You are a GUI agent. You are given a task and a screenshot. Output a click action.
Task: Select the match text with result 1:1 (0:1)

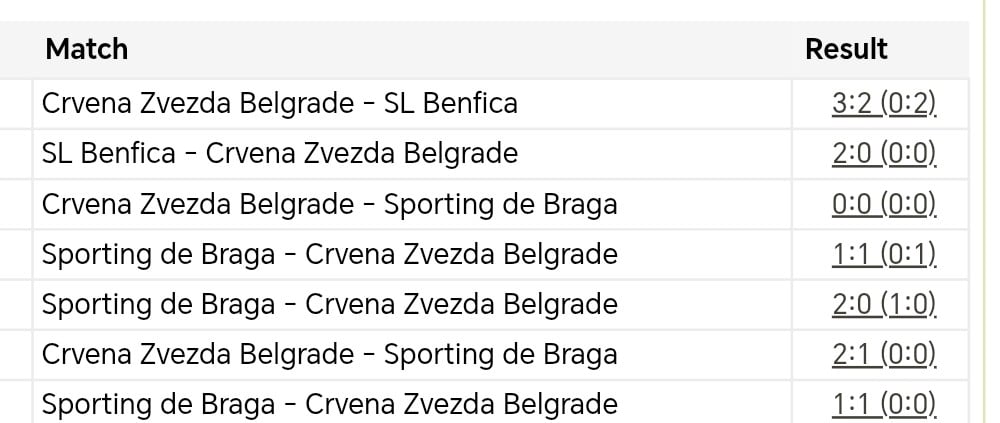(329, 254)
